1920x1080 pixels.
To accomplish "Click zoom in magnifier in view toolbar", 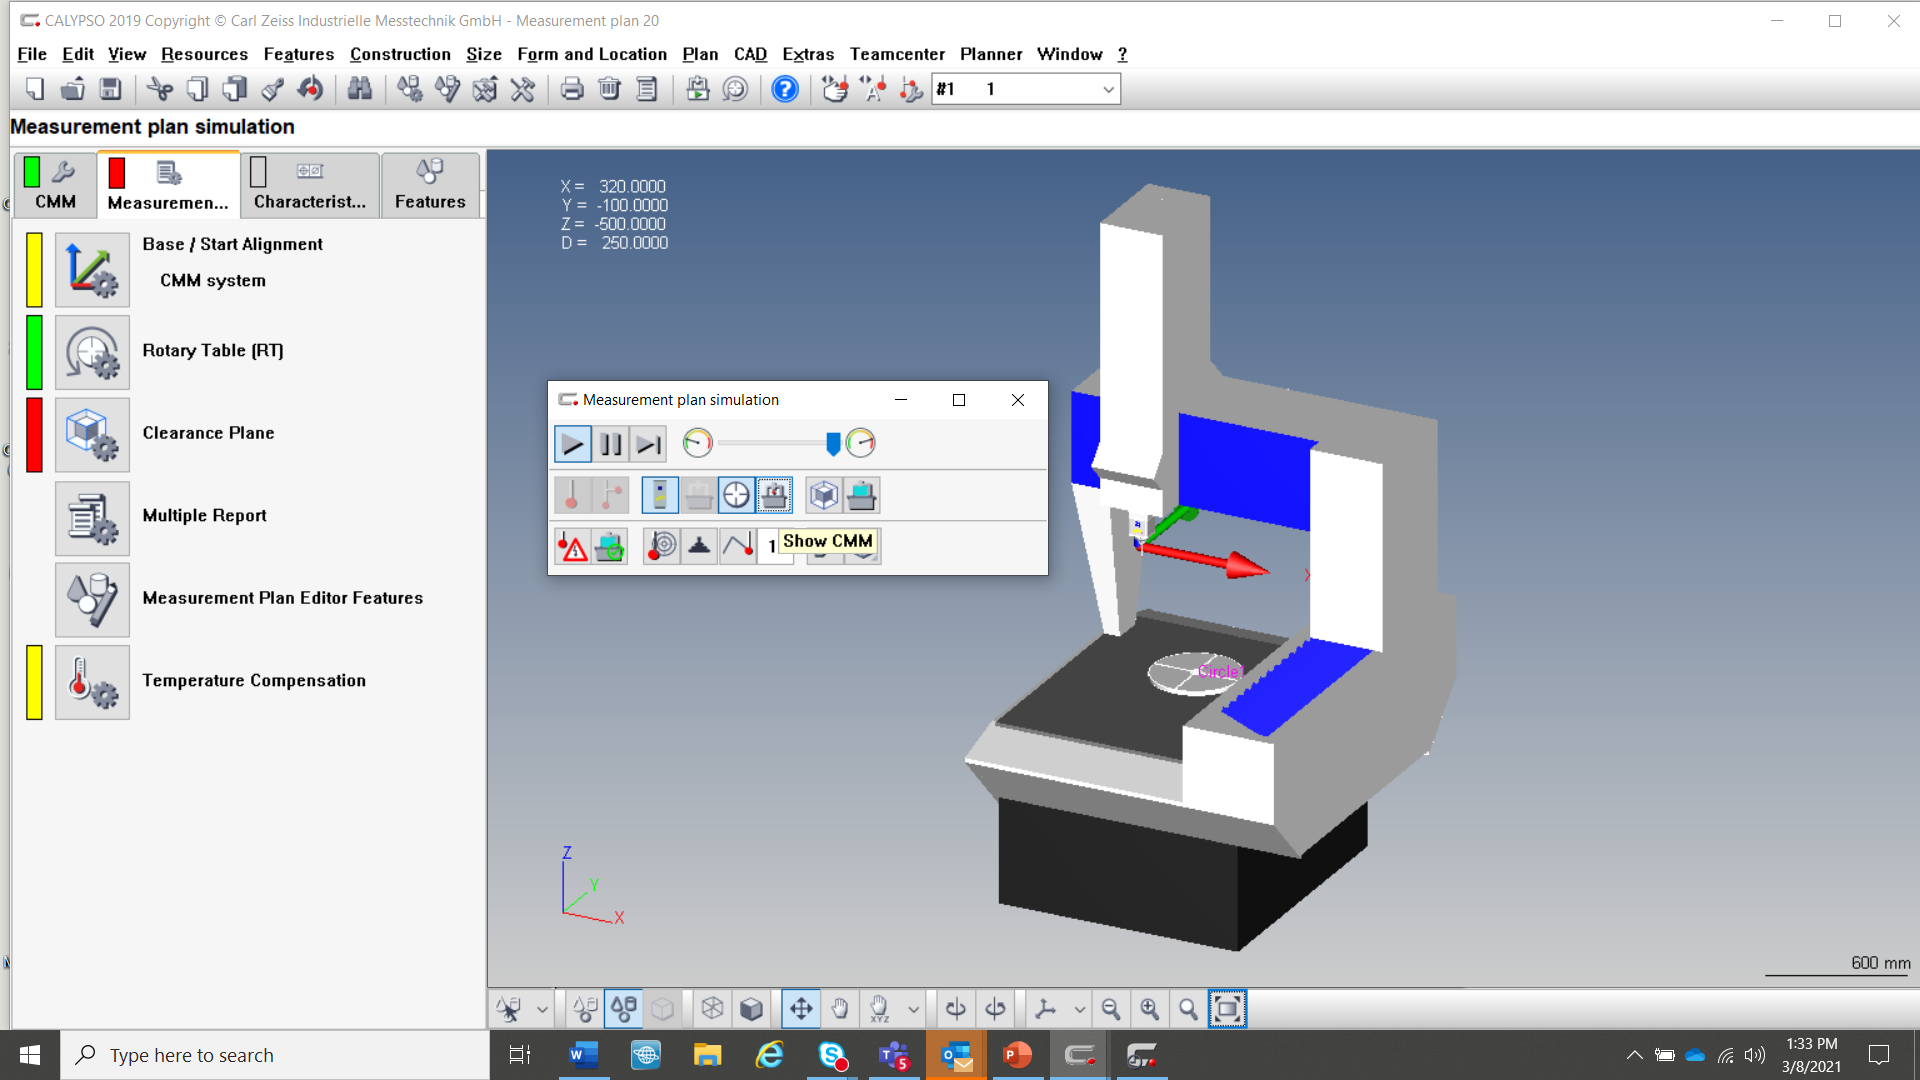I will pyautogui.click(x=1149, y=1009).
